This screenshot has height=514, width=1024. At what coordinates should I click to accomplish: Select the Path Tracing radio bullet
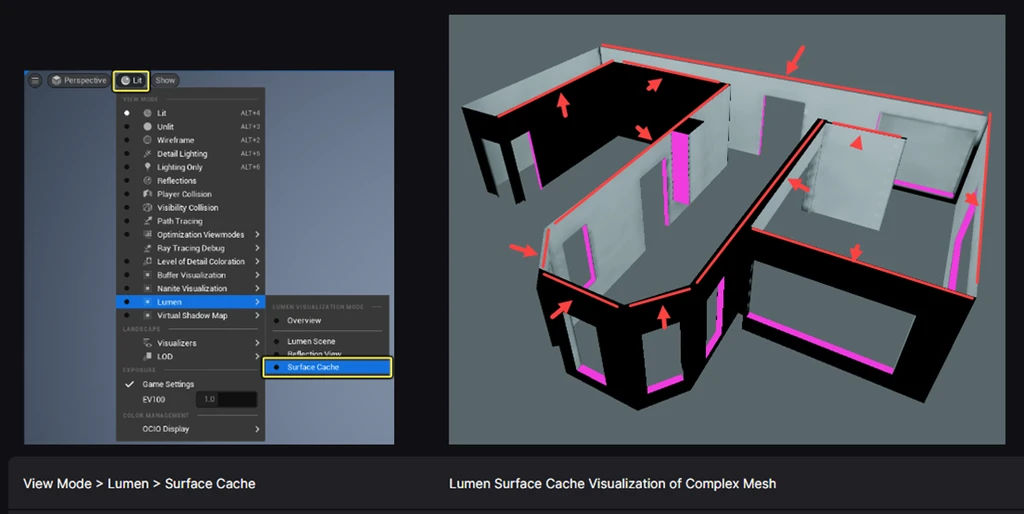[127, 221]
